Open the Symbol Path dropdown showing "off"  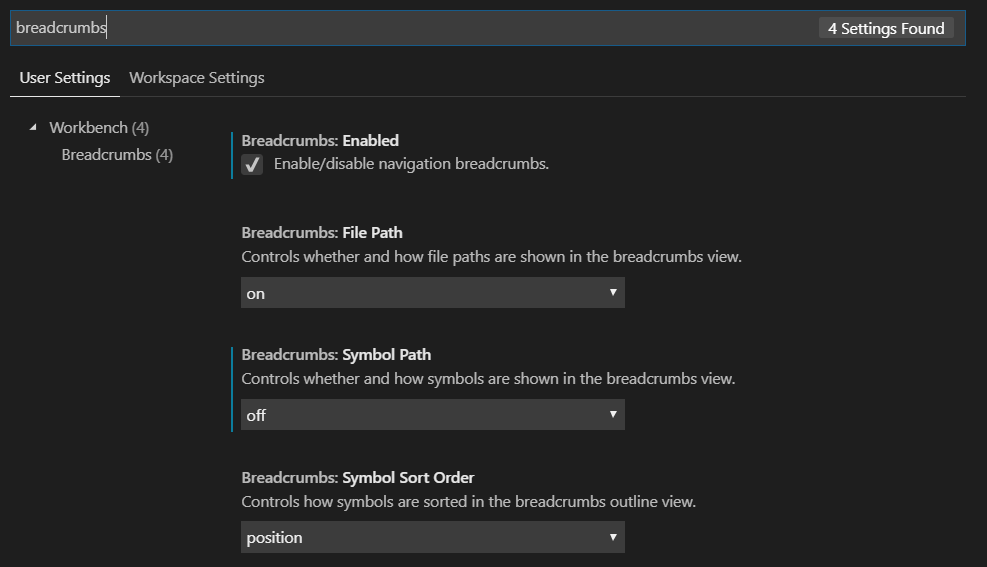point(432,415)
